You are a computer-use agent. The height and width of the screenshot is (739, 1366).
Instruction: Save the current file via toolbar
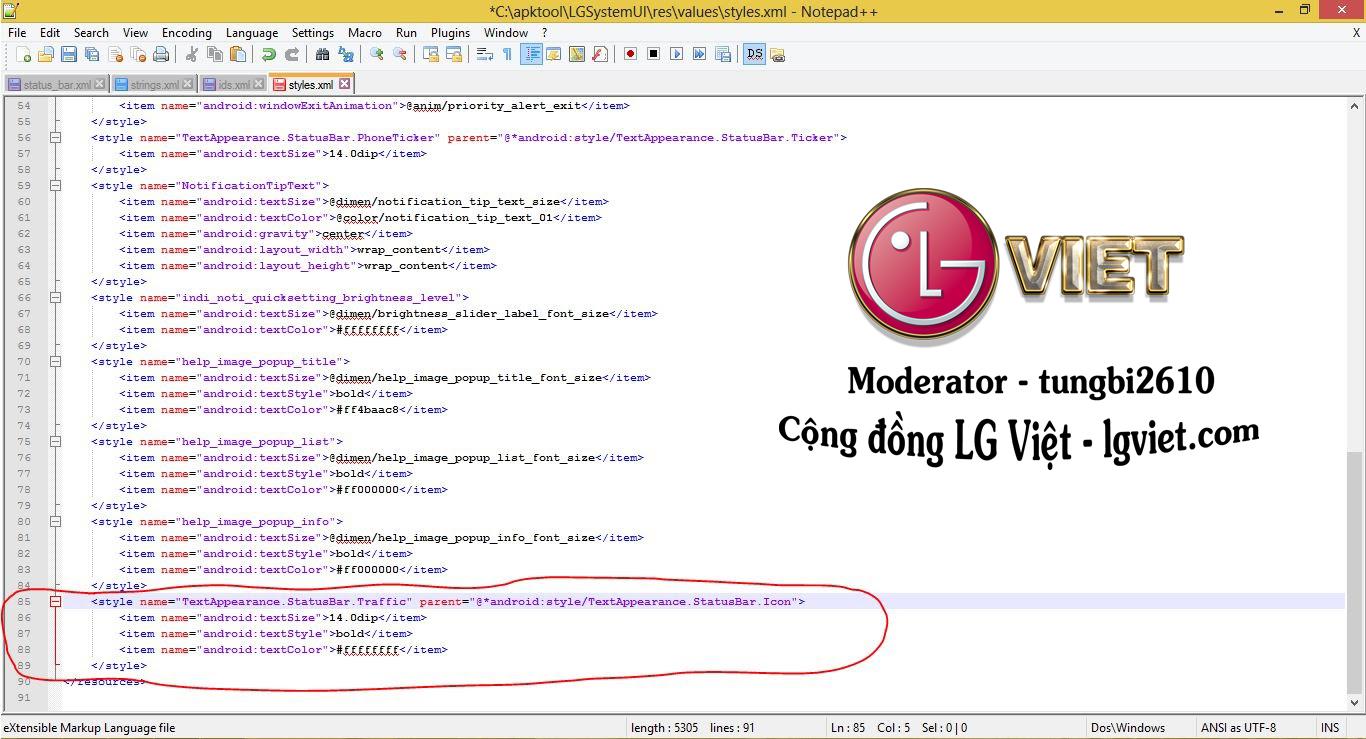click(69, 54)
